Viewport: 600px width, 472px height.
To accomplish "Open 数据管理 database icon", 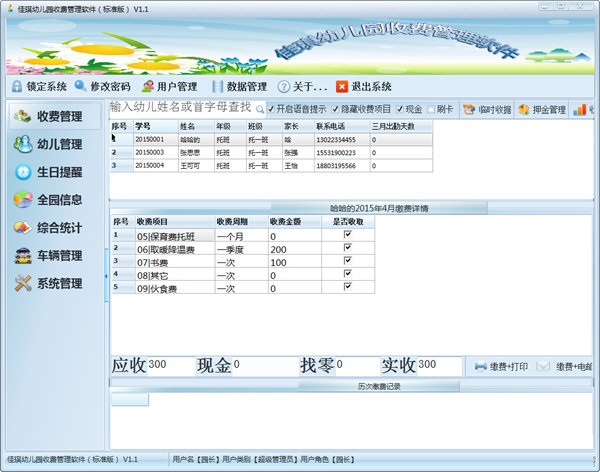I will [217, 87].
